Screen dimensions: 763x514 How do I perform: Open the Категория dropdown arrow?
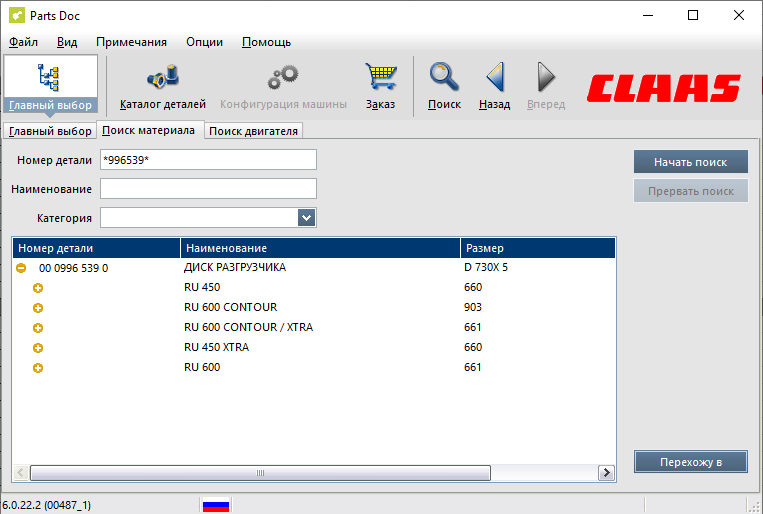pos(307,218)
